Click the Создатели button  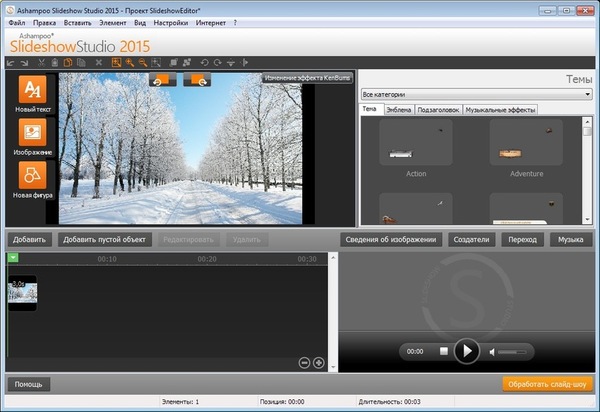[471, 240]
